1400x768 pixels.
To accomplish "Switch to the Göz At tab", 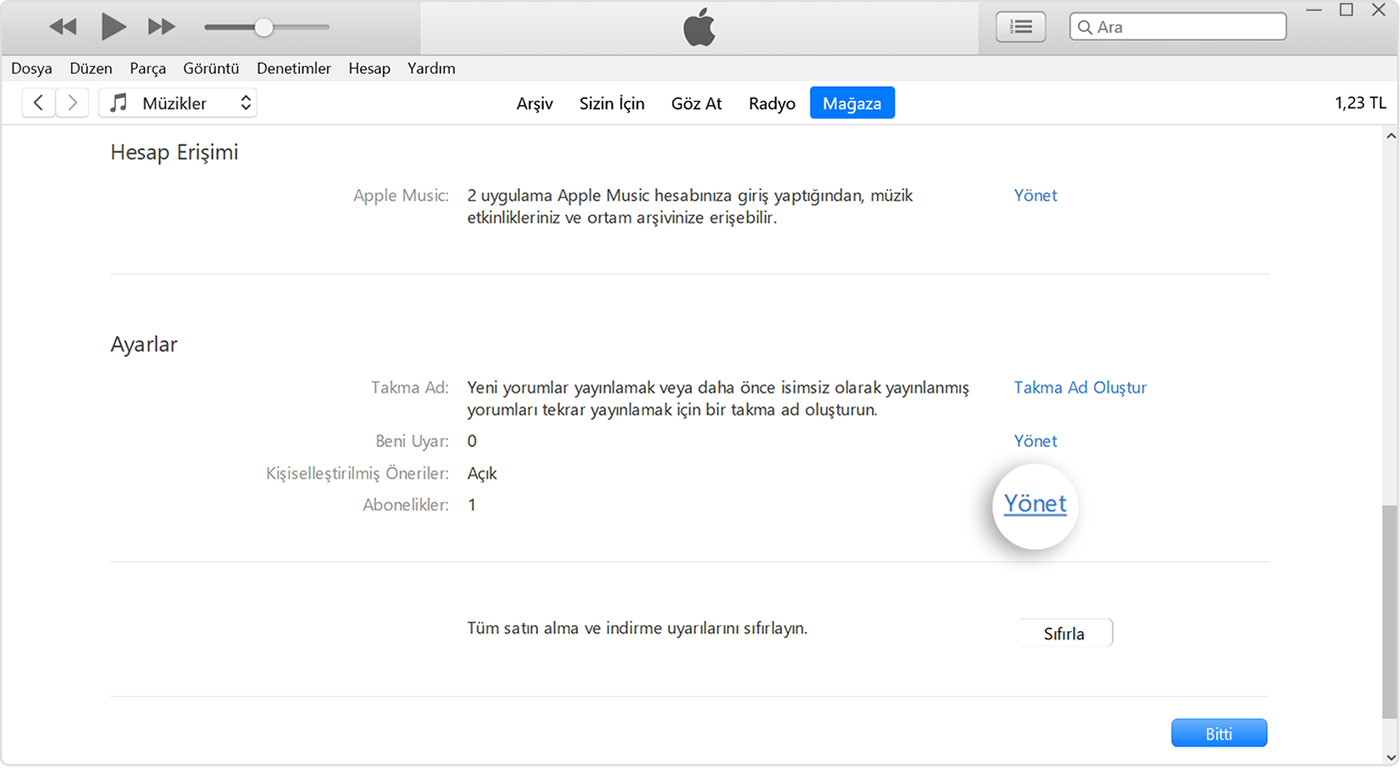I will pyautogui.click(x=696, y=103).
